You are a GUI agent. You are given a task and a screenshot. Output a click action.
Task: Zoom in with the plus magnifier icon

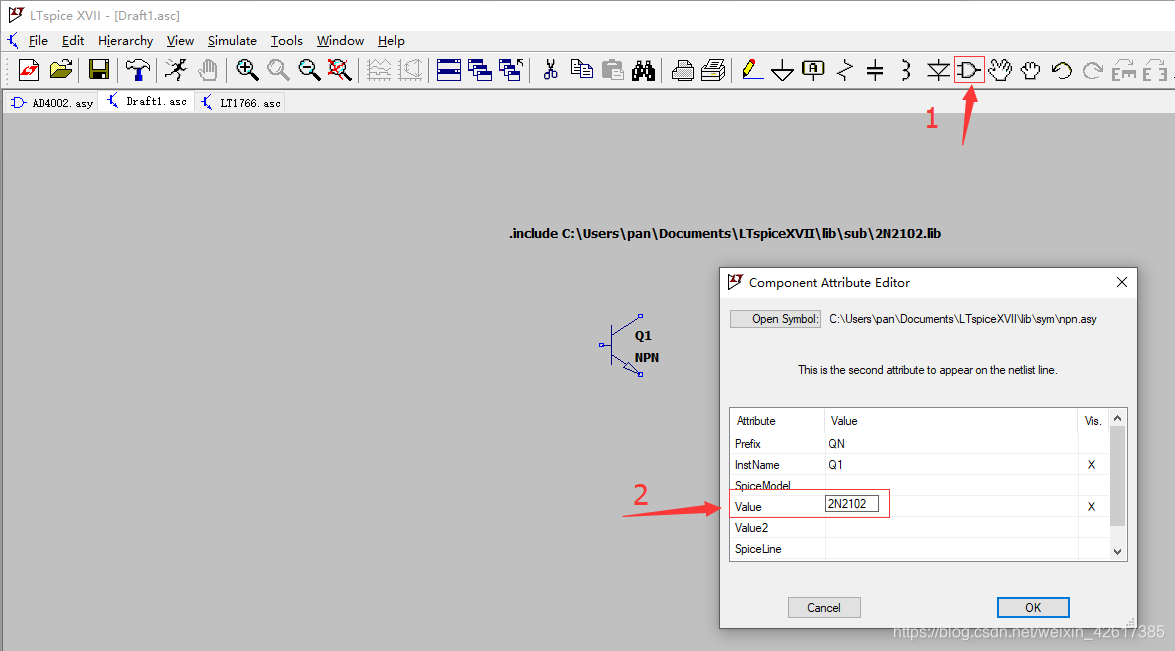pos(247,70)
